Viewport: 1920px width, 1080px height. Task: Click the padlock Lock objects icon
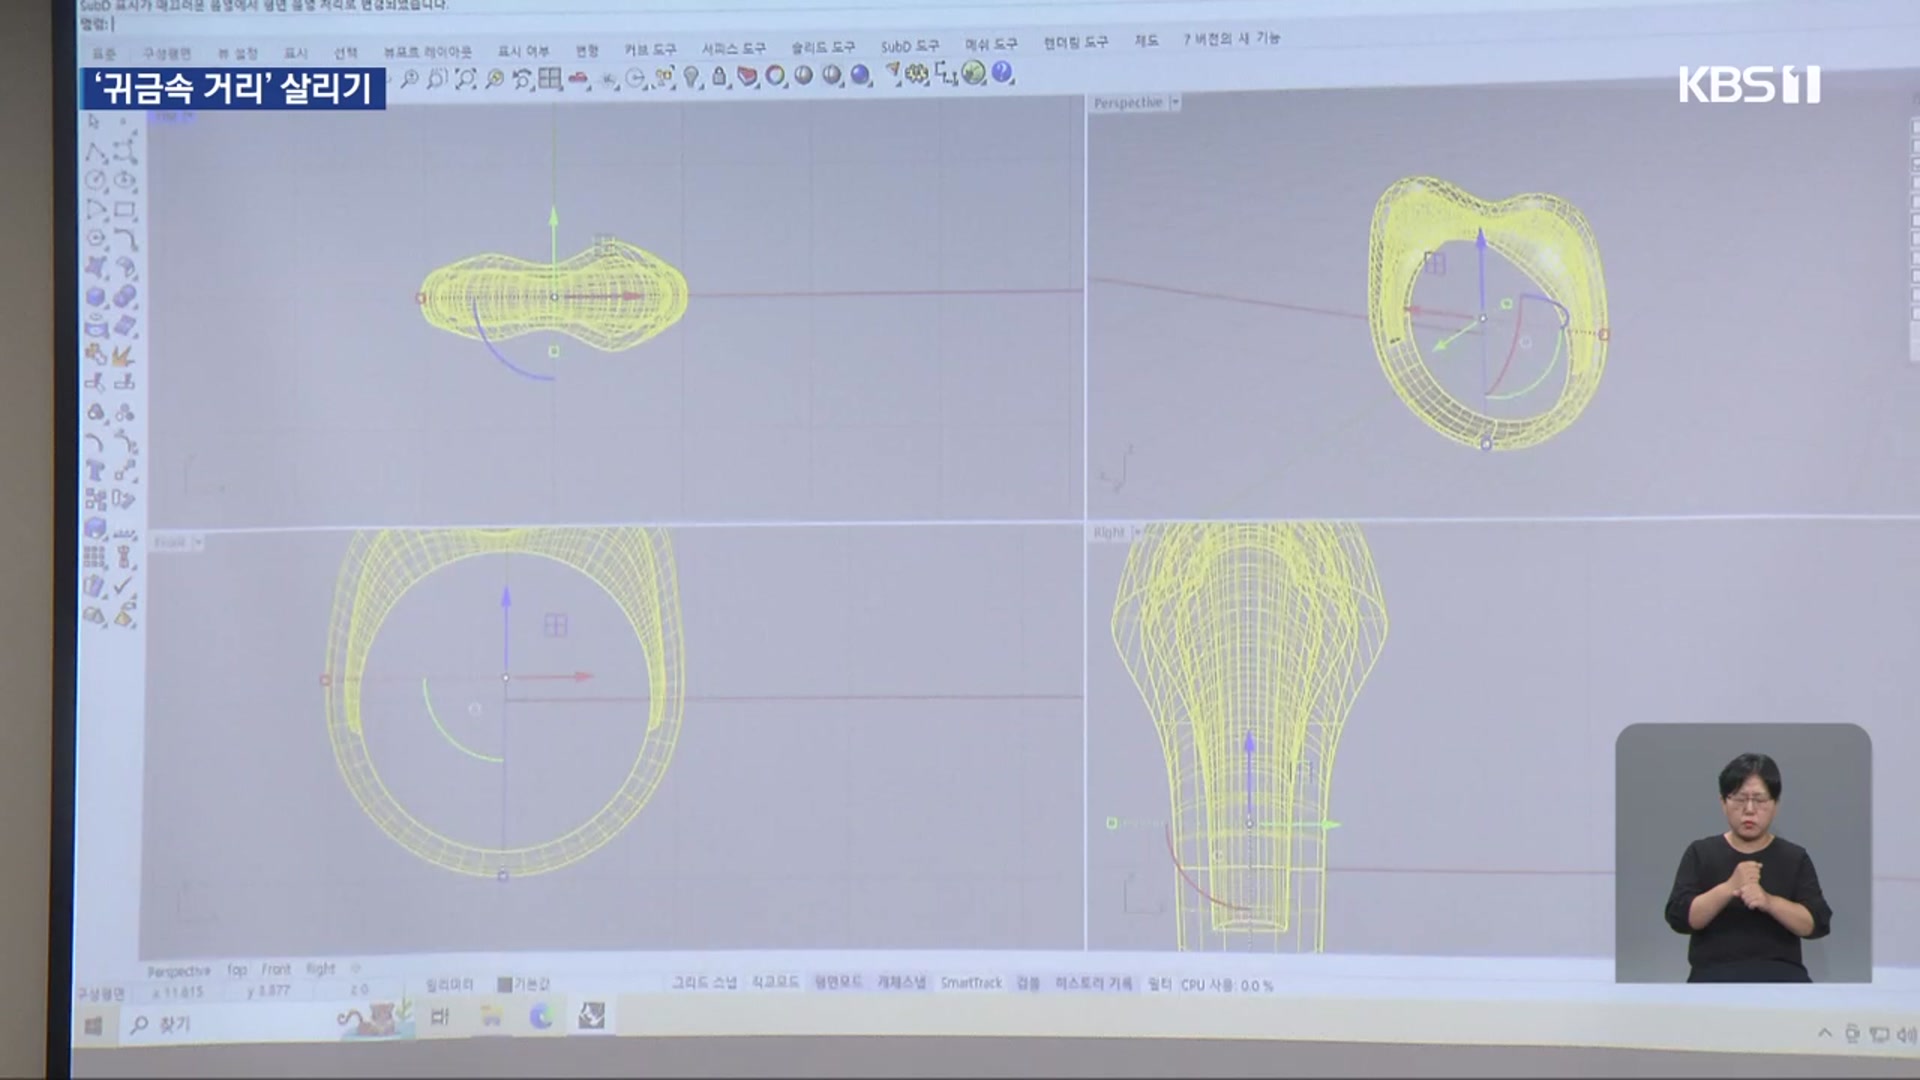pyautogui.click(x=719, y=77)
